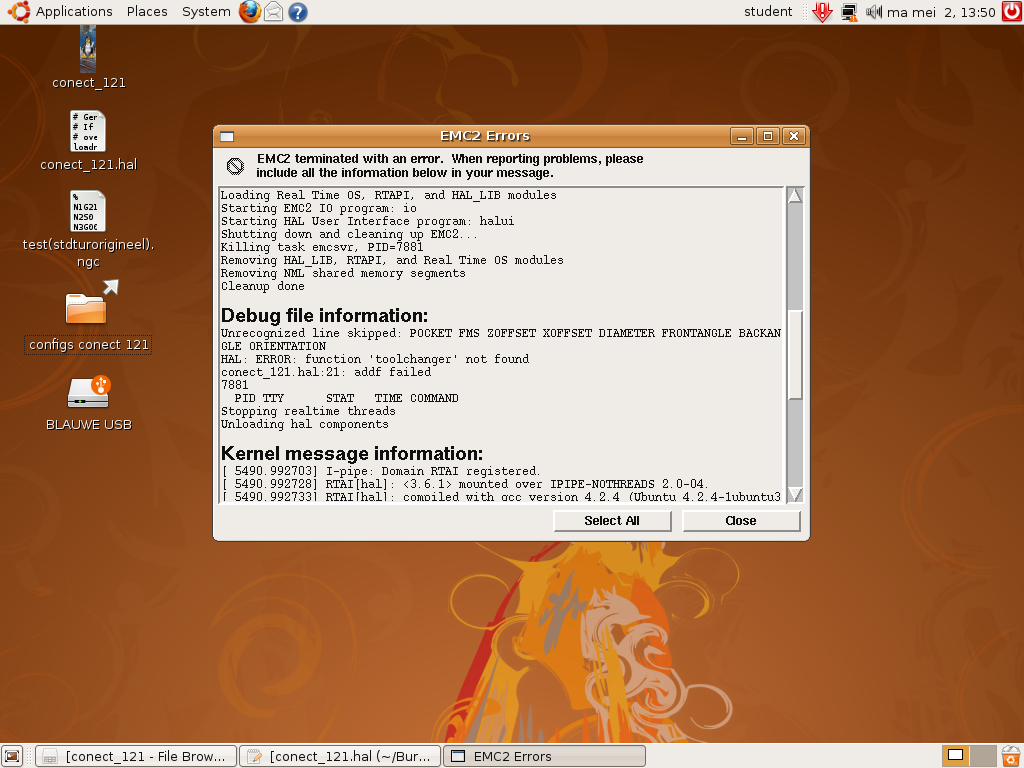Click the scrollbar up arrow in error log
1024x768 pixels.
[x=795, y=195]
